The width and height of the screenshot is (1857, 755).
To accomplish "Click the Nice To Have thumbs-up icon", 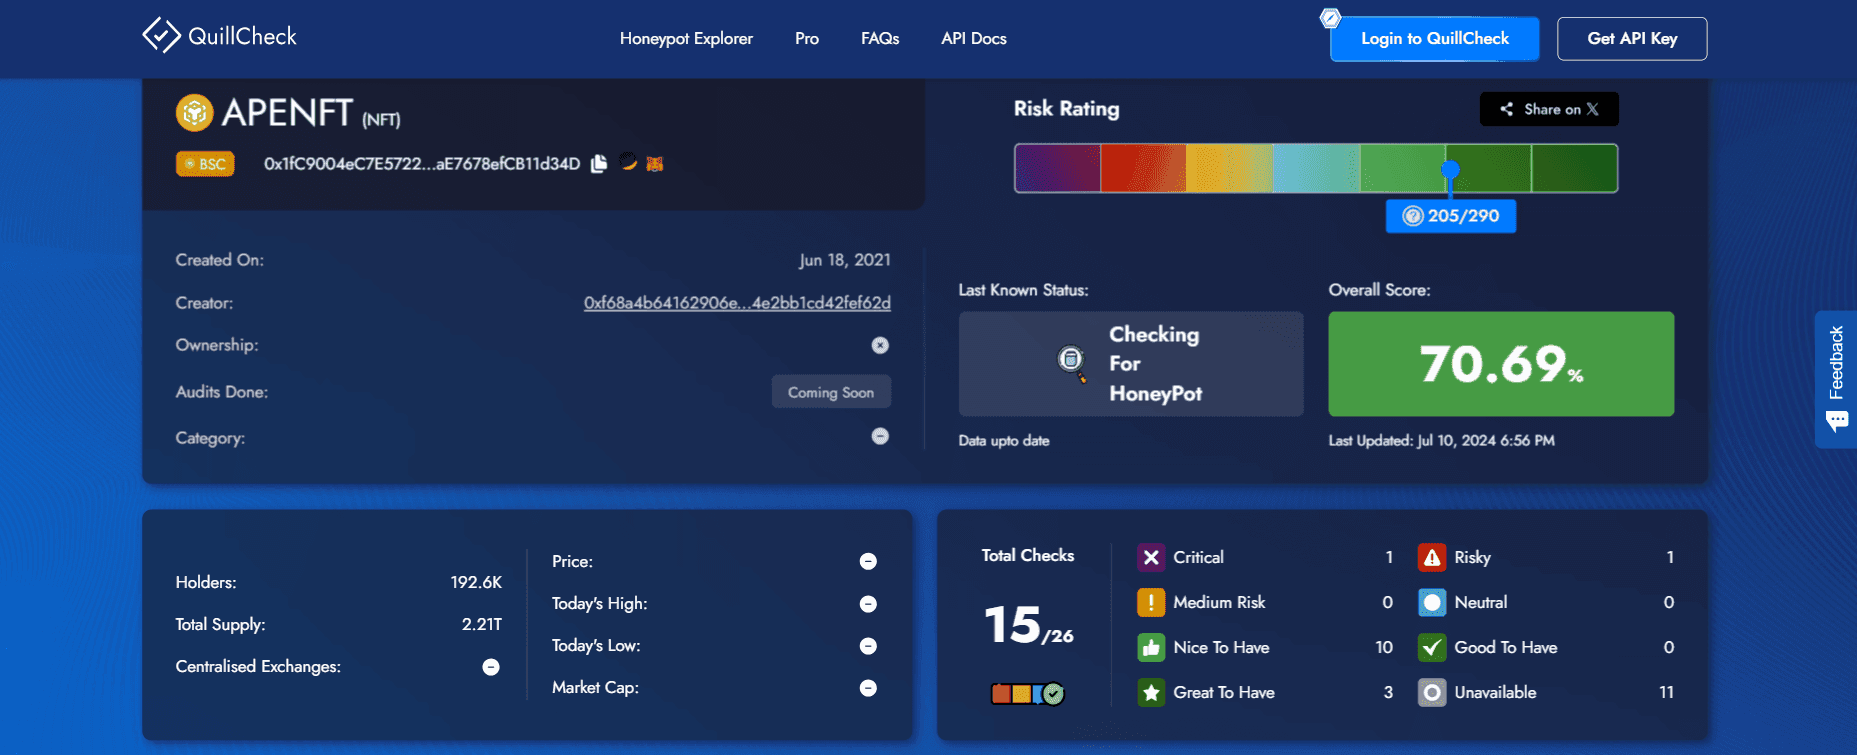I will (x=1151, y=647).
